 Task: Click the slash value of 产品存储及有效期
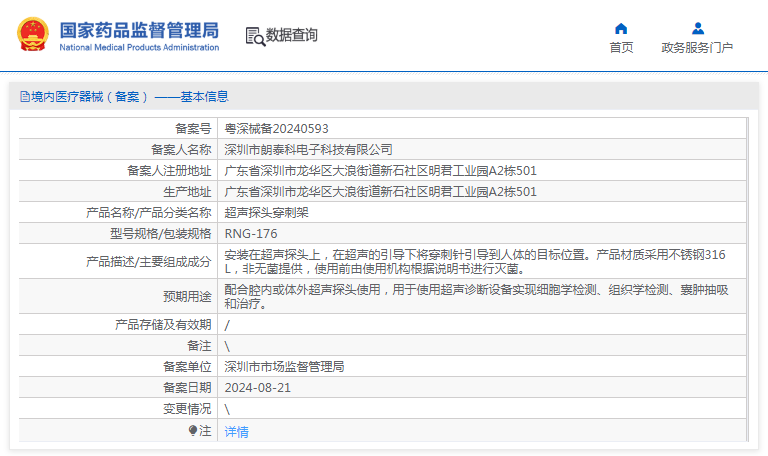coord(227,325)
